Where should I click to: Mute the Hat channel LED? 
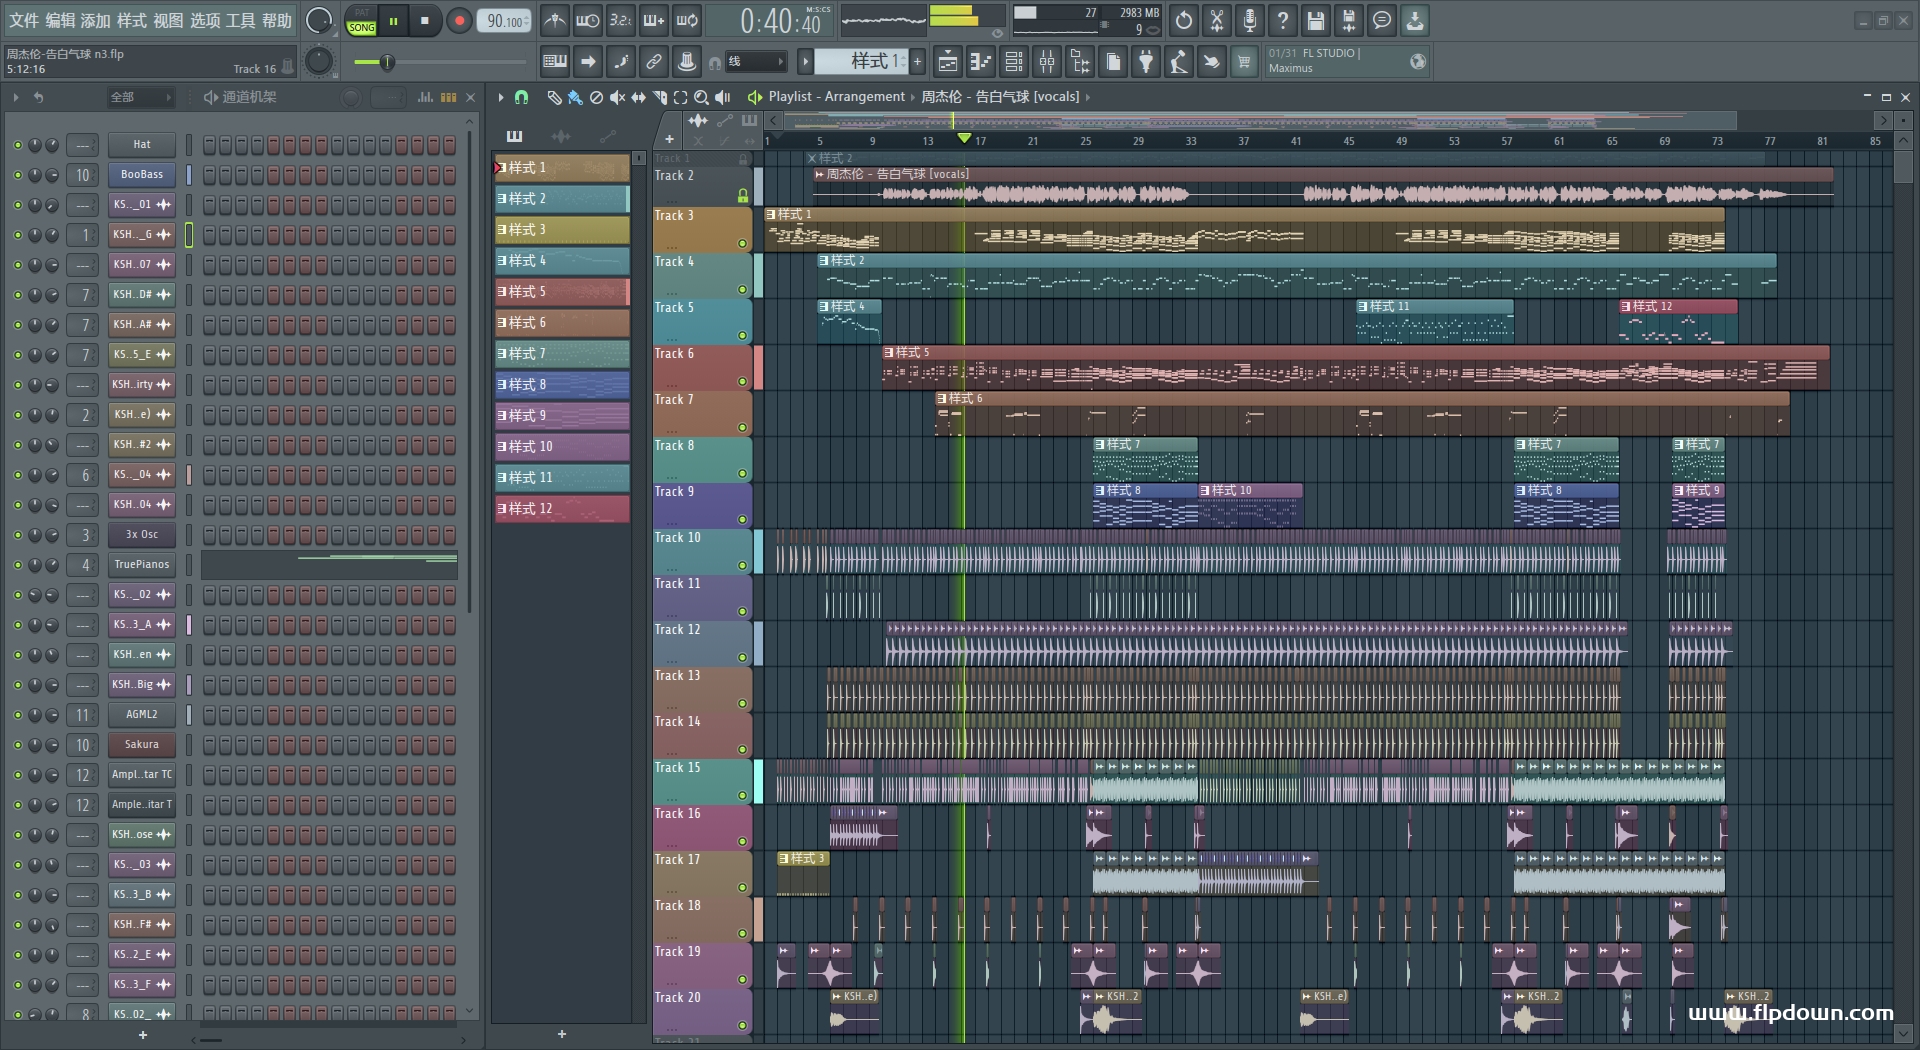[17, 145]
